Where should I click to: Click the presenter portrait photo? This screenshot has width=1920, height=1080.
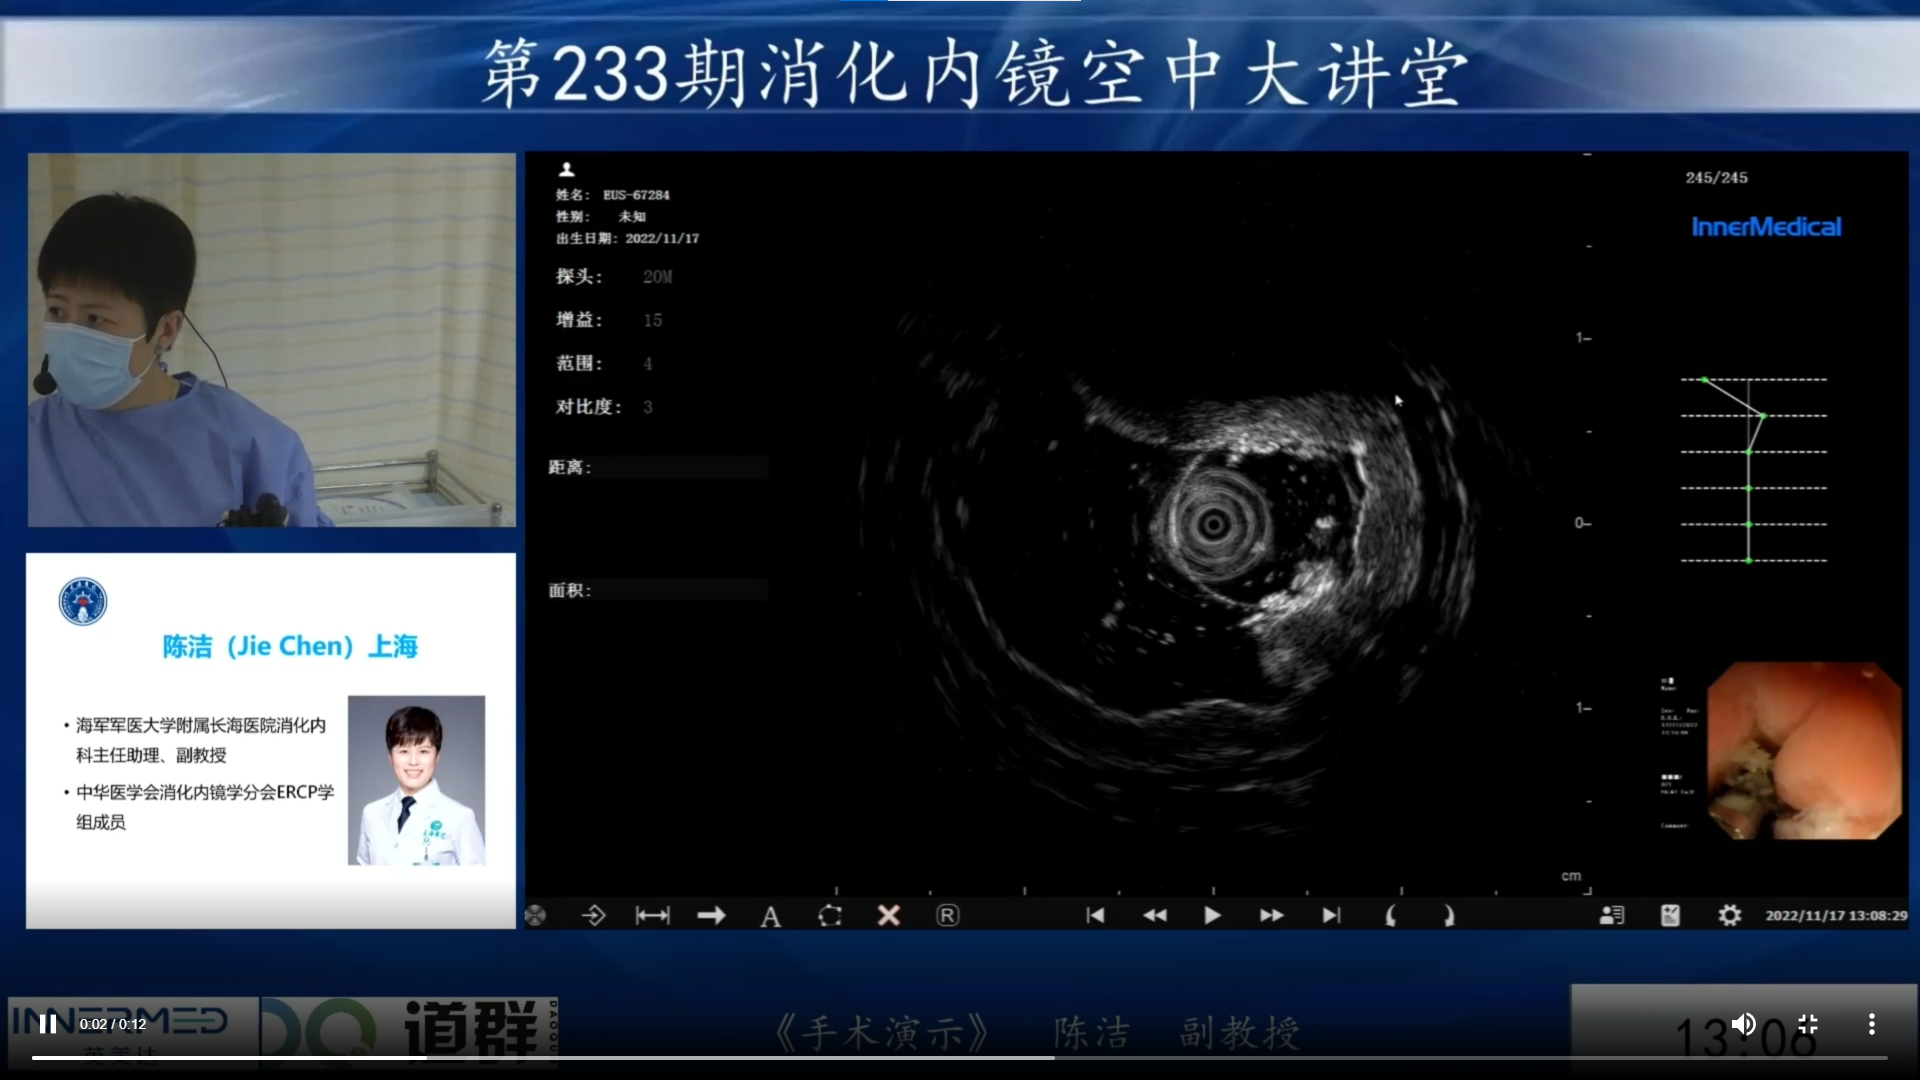[416, 780]
